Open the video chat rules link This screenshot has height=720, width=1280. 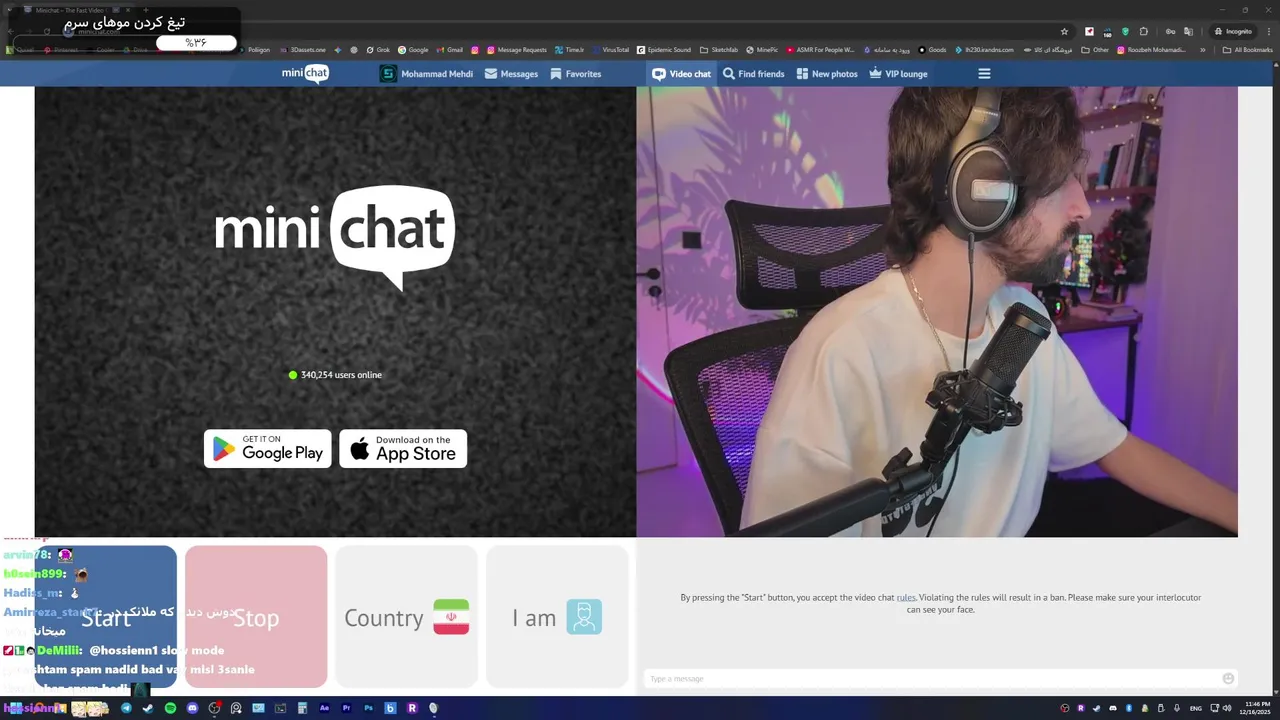(x=906, y=598)
